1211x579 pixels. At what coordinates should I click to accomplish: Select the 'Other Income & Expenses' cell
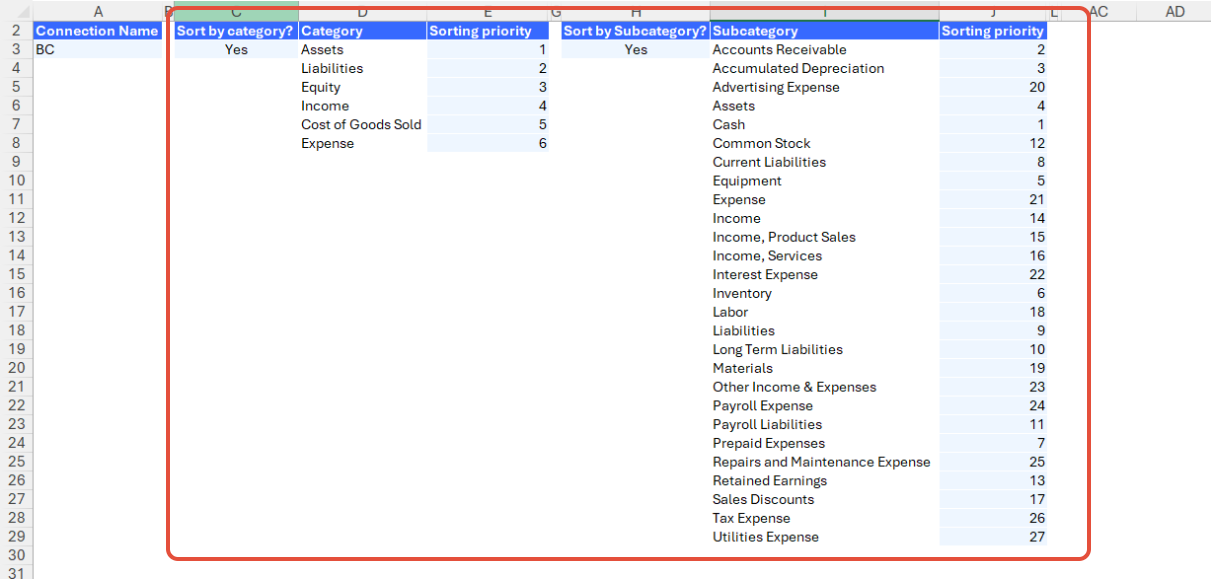point(824,387)
